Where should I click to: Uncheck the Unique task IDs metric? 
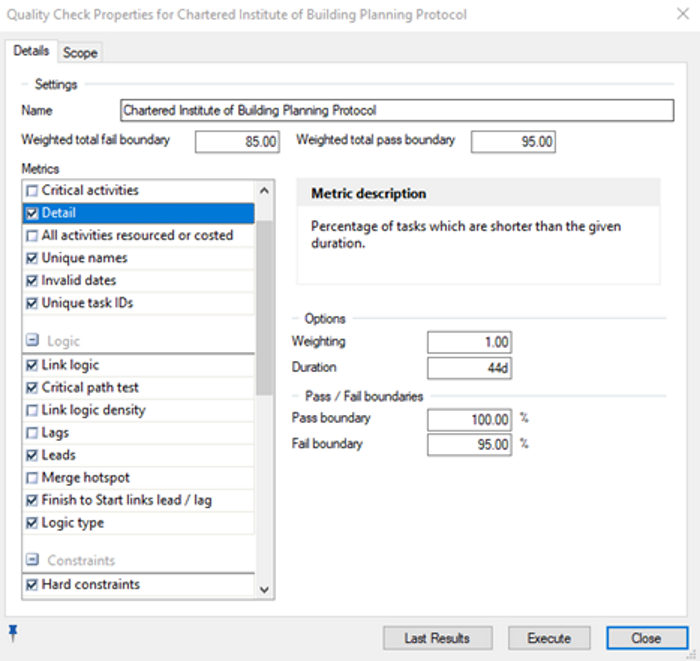point(32,303)
